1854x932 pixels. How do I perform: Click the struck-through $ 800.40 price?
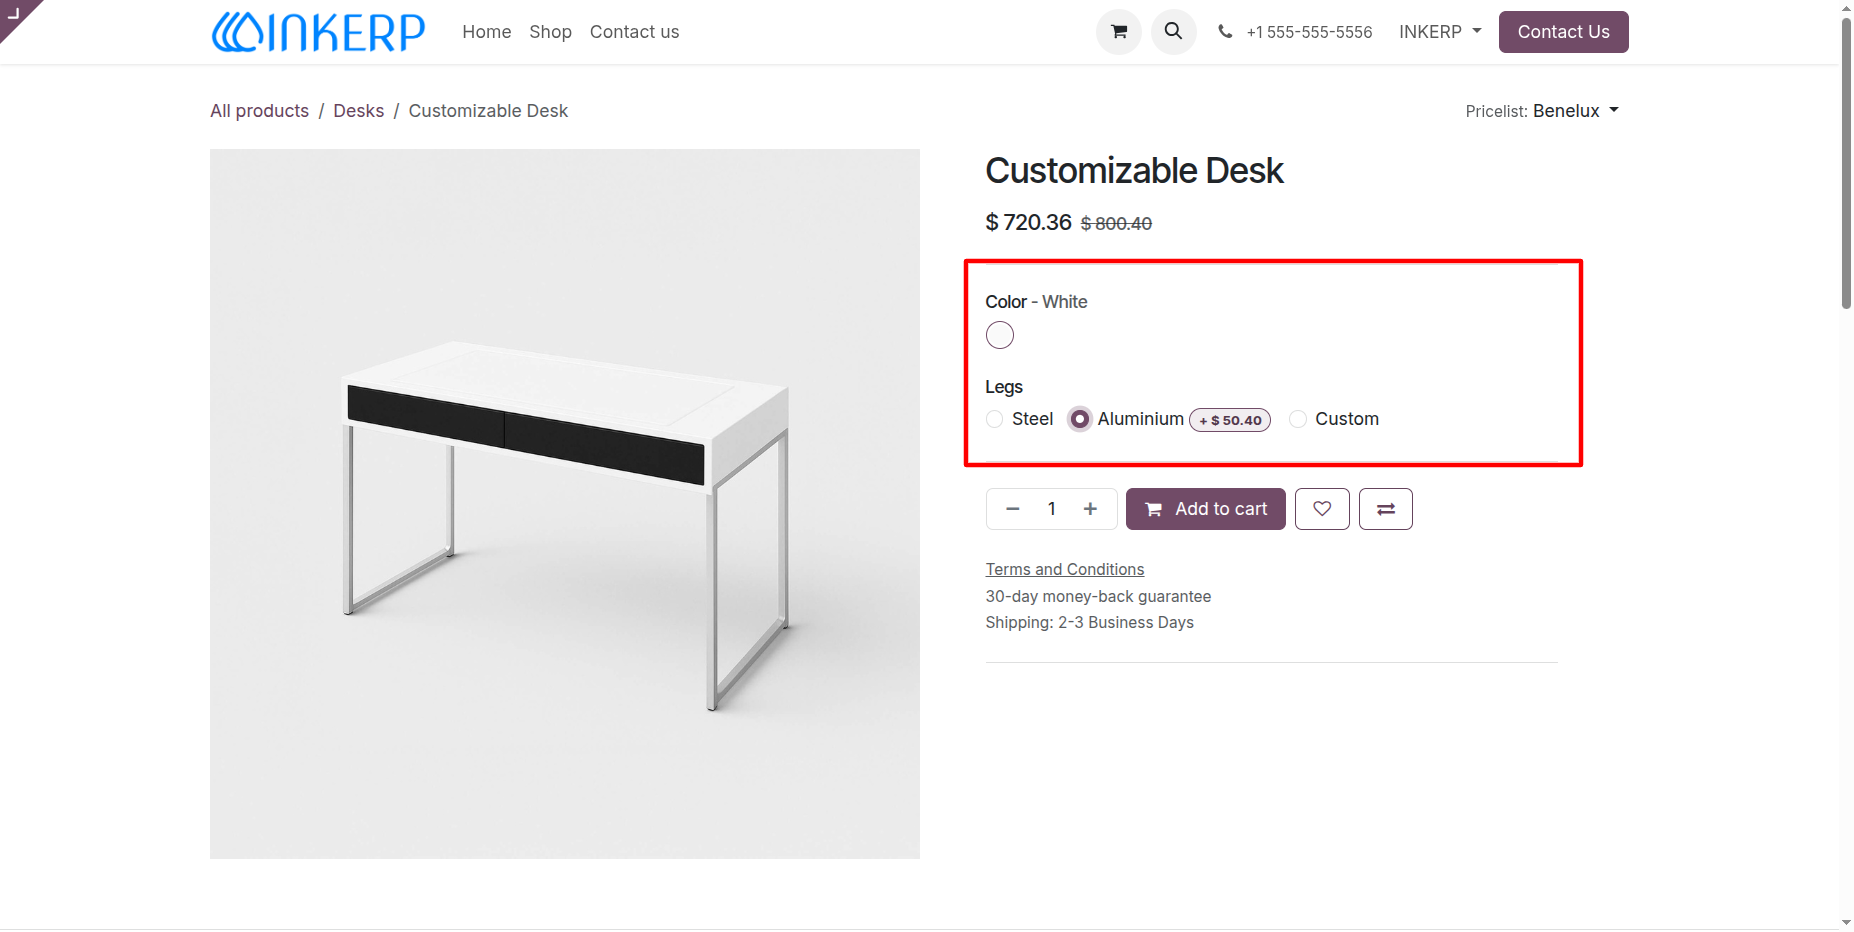(1116, 224)
